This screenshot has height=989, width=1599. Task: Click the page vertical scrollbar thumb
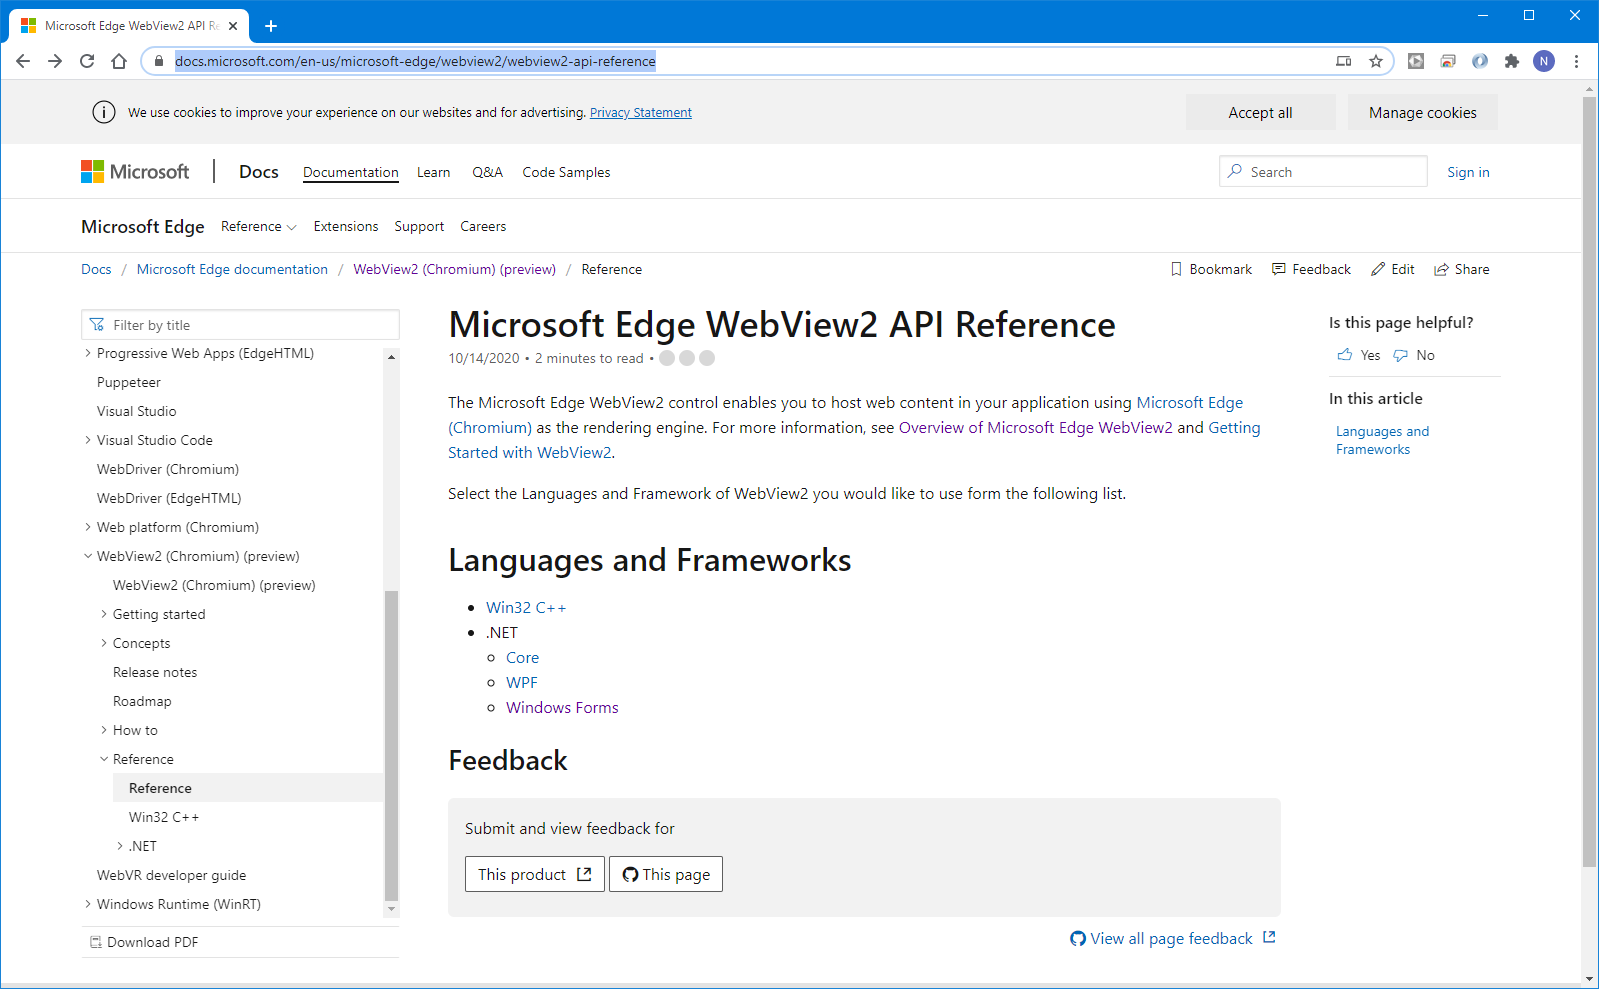(1590, 481)
